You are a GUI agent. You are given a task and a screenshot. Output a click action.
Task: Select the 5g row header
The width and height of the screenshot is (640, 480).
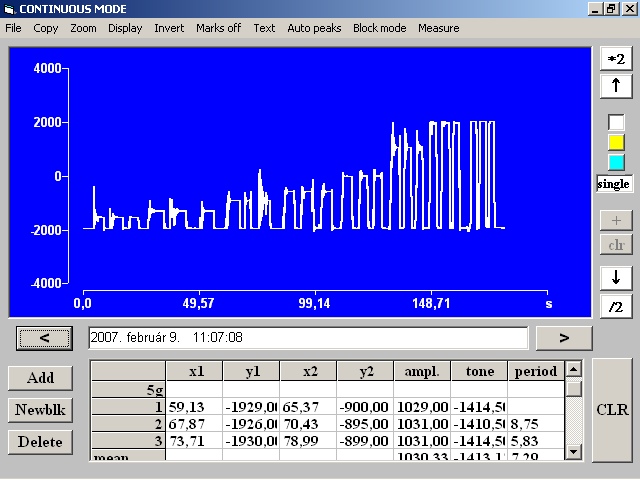click(x=129, y=390)
